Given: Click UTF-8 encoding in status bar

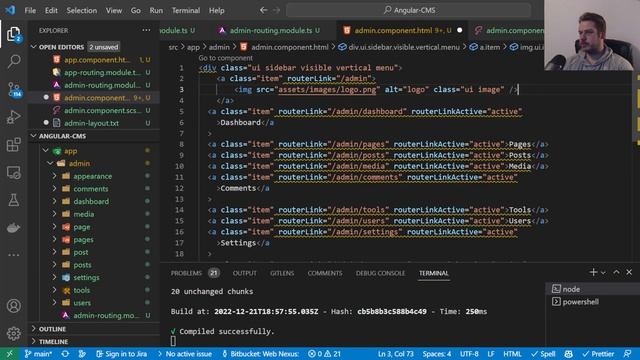Looking at the screenshot, I should coord(469,354).
